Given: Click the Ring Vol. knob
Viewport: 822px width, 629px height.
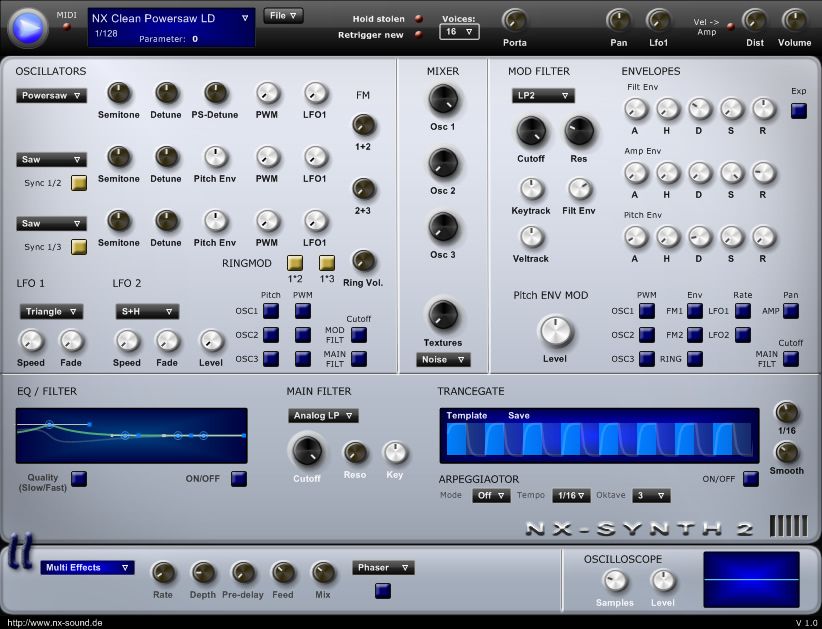Looking at the screenshot, I should pos(363,261).
